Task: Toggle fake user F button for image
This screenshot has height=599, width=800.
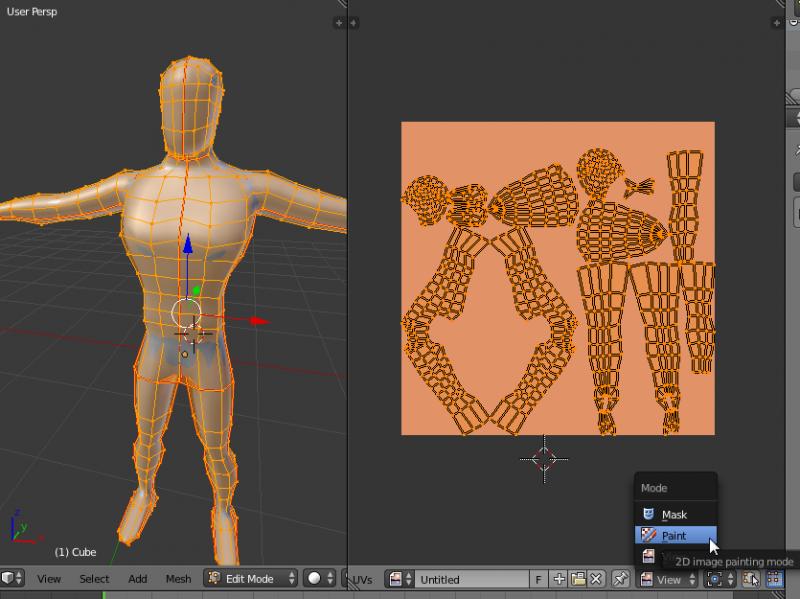Action: (539, 579)
